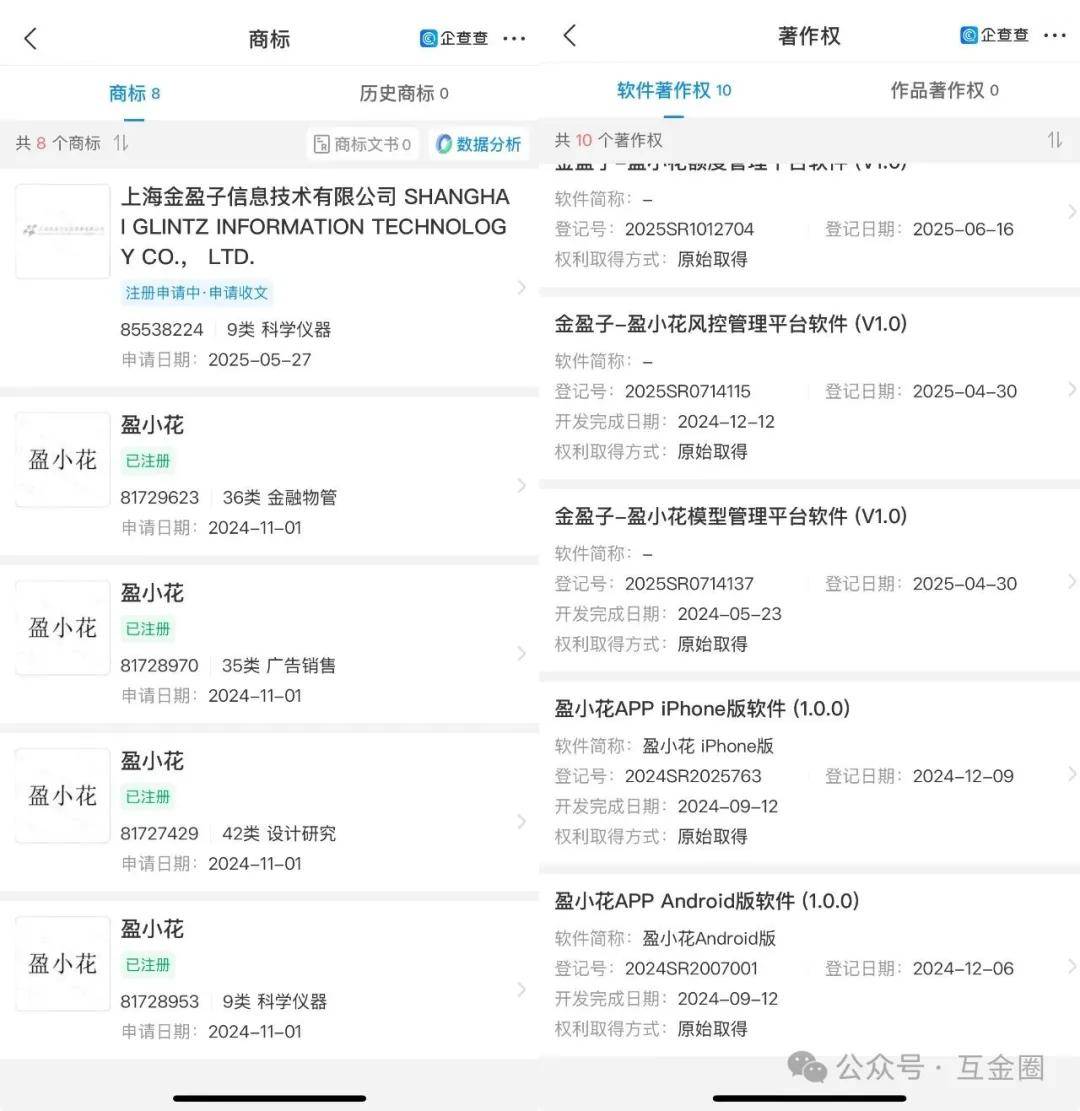Open 盈小花 35类 广告销售 trademark thumbnail

pos(62,628)
